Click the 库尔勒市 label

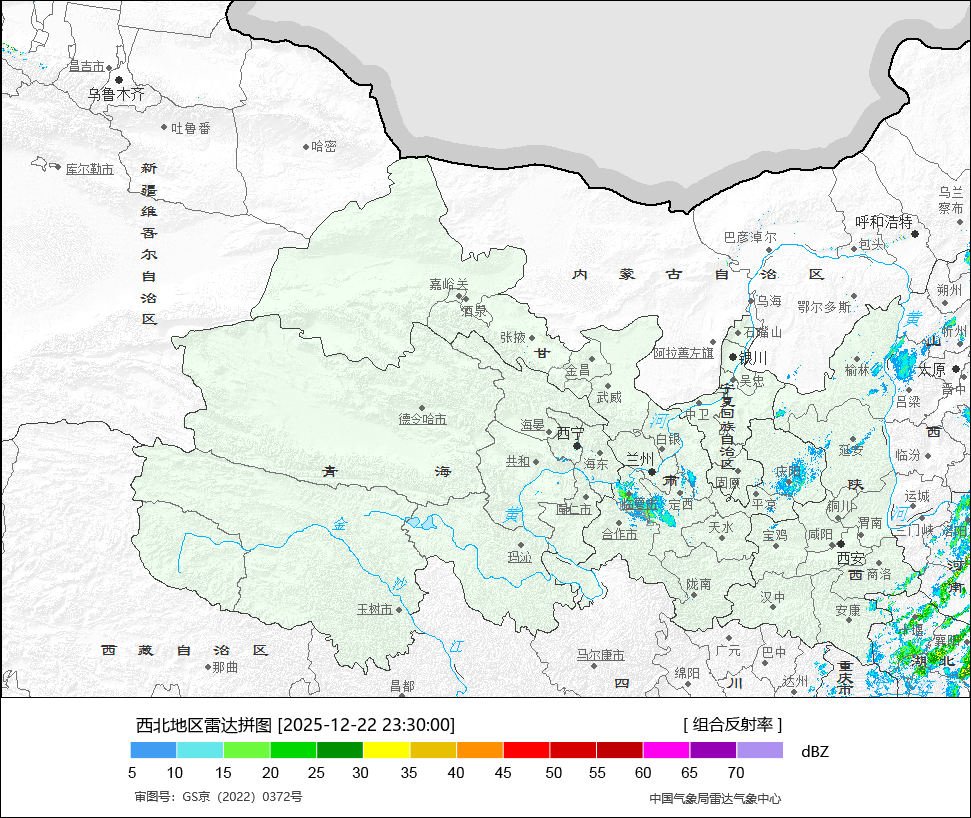click(x=90, y=169)
